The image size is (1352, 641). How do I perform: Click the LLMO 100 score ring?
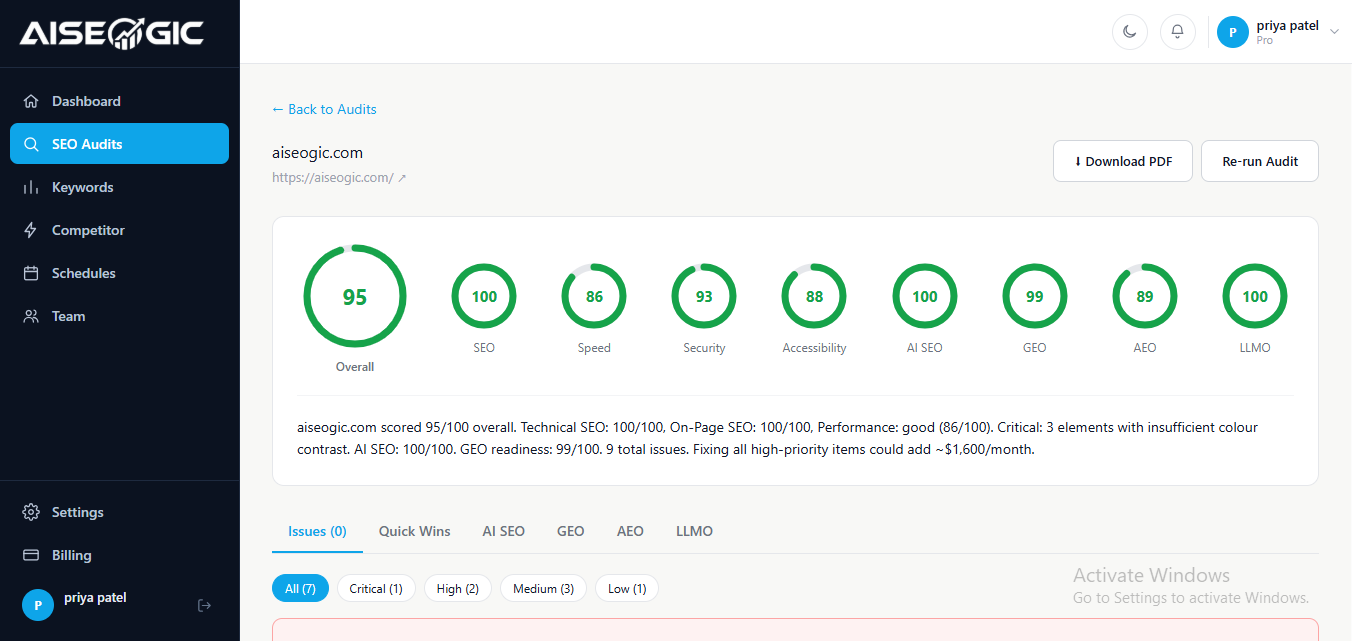coord(1255,296)
